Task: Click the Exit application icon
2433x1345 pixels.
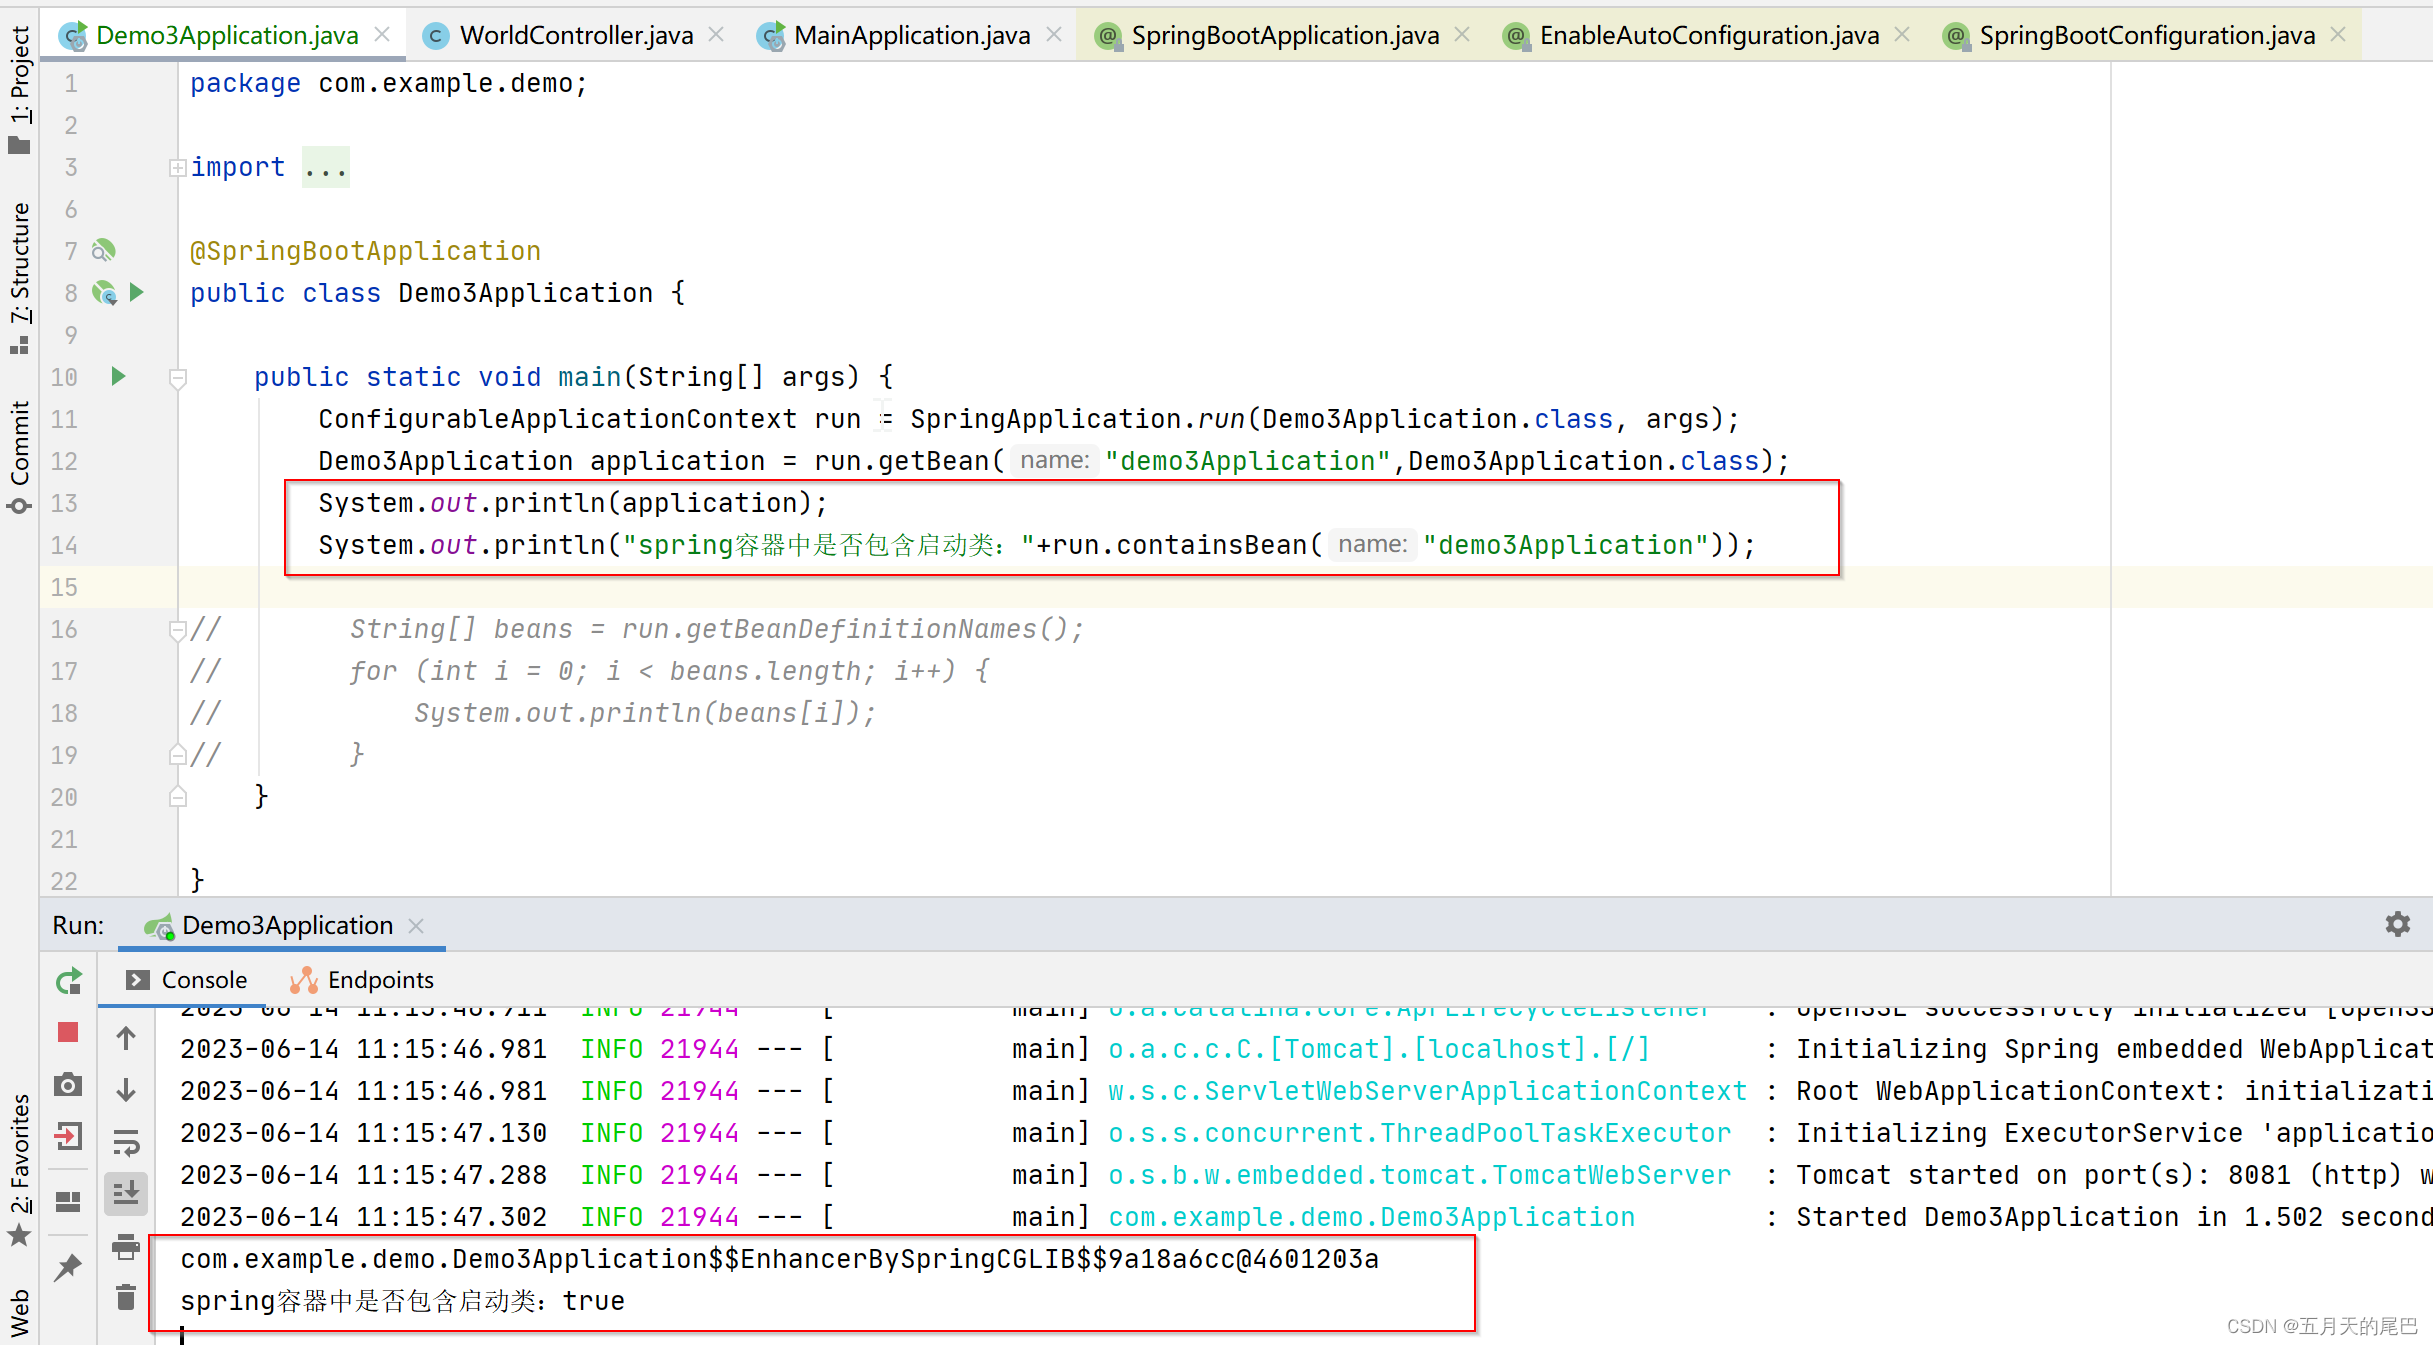Action: tap(68, 1135)
